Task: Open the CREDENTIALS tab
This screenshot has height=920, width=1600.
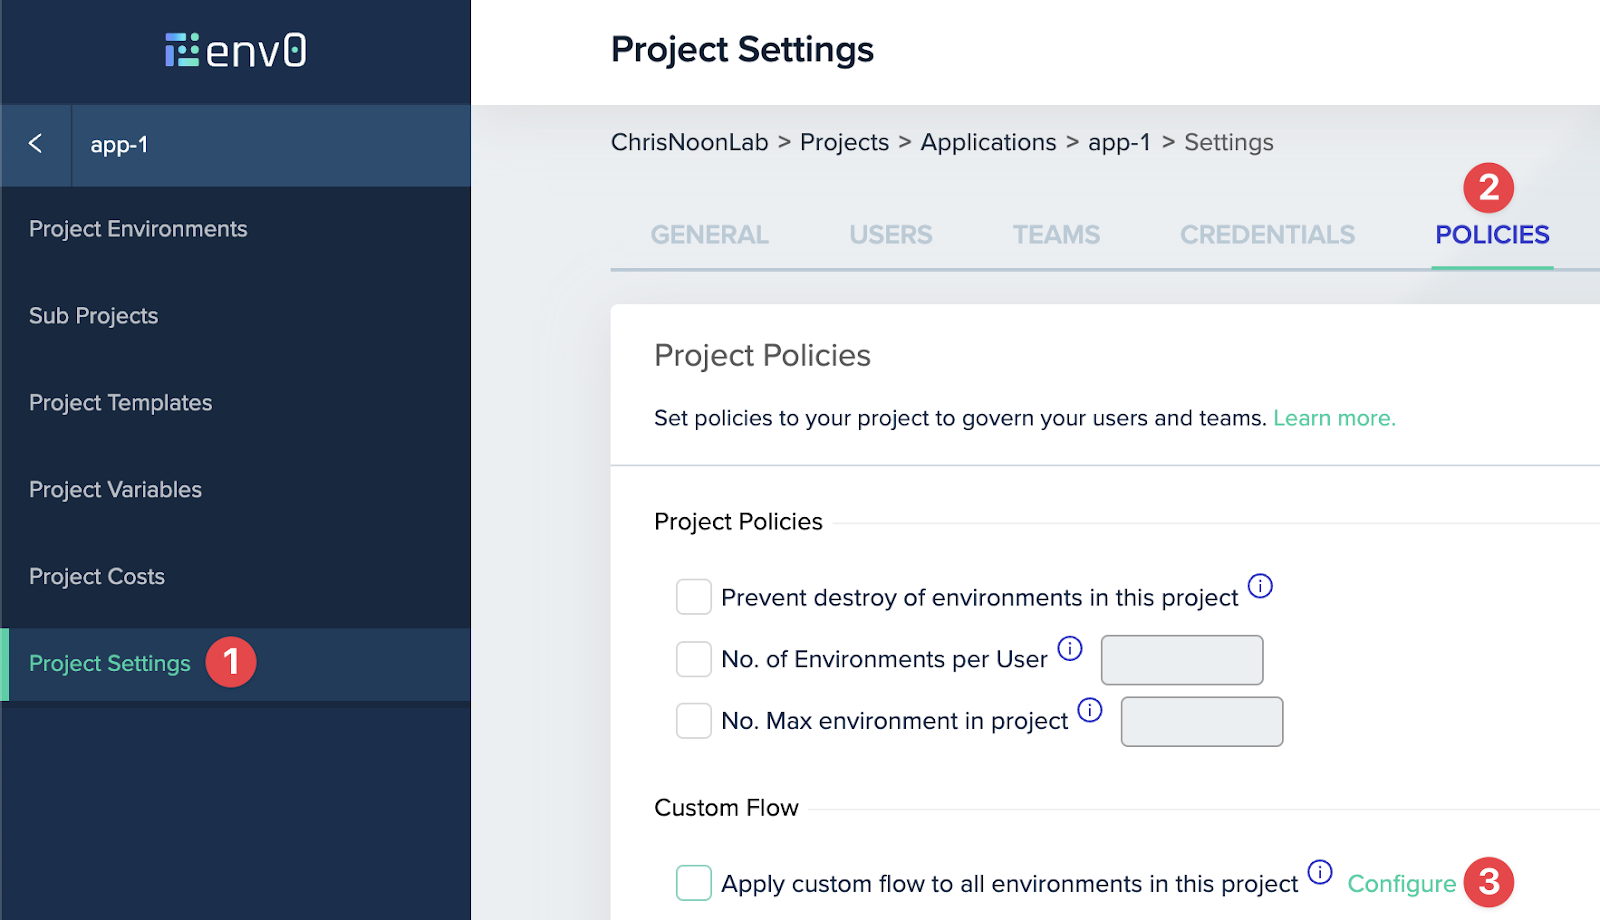Action: point(1266,235)
